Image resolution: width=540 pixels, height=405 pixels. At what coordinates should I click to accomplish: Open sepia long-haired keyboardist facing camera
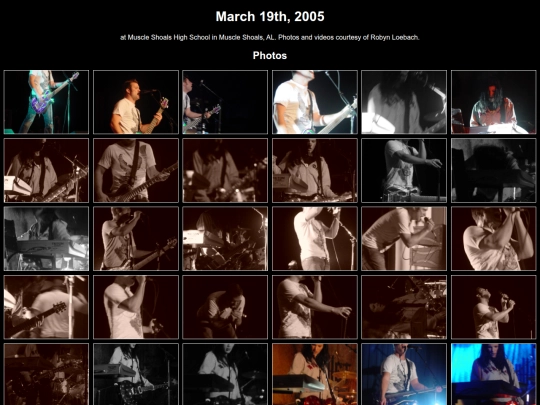[x=315, y=170]
